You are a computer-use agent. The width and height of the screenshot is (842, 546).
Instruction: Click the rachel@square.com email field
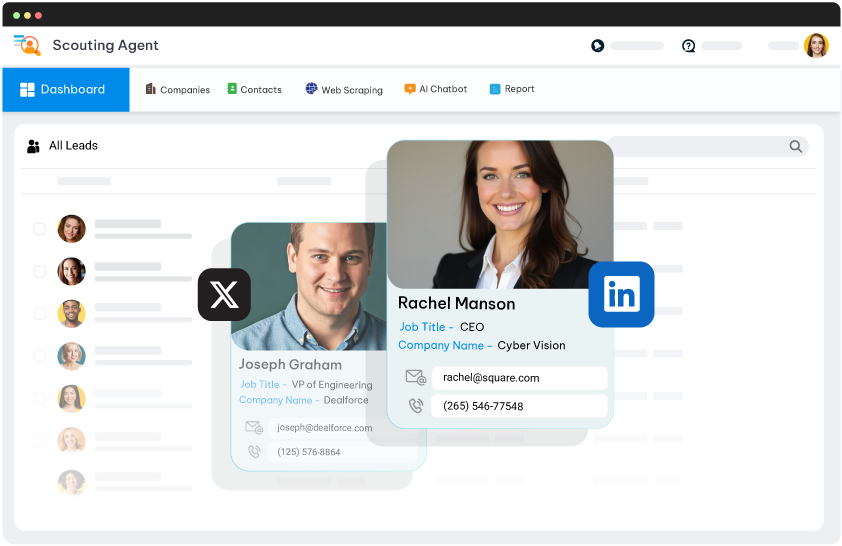click(x=519, y=378)
